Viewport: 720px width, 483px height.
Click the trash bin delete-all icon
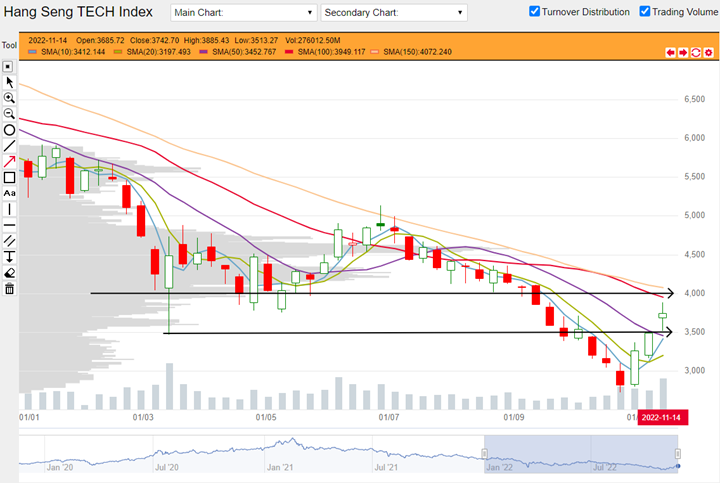coord(9,289)
